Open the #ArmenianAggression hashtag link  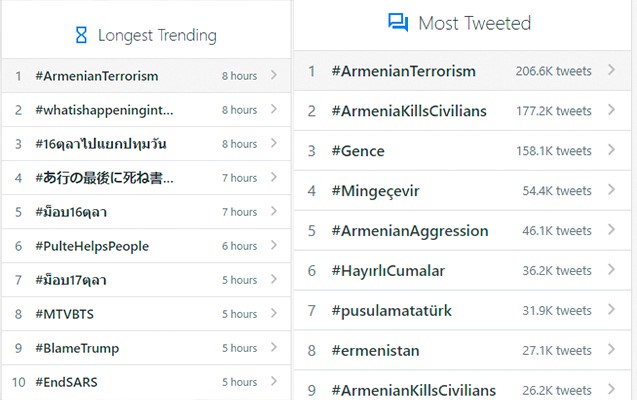[410, 231]
